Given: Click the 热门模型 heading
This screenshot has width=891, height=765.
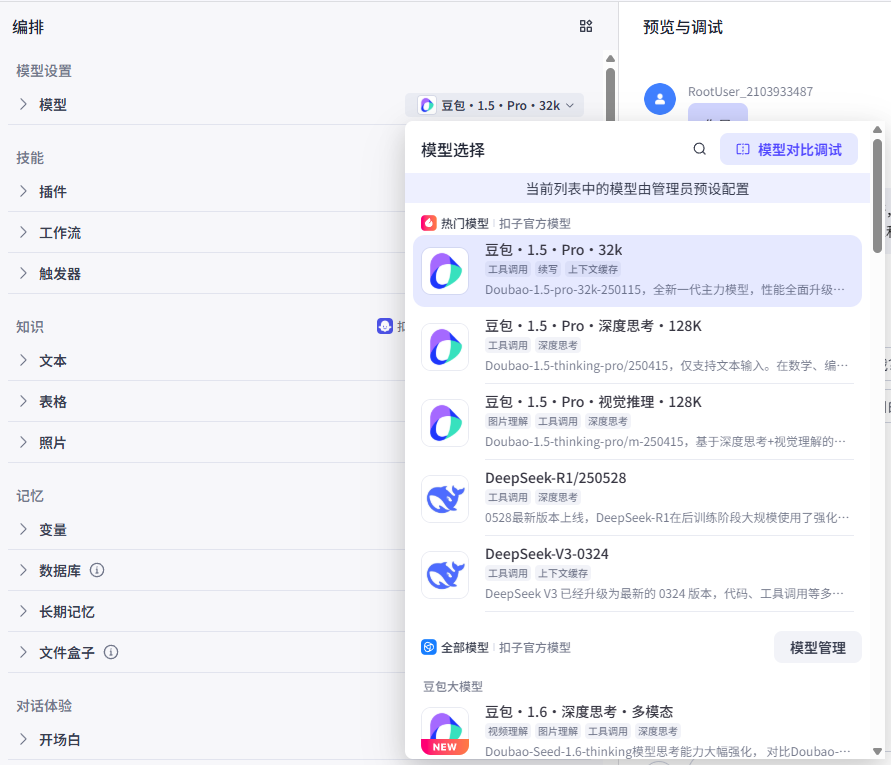Looking at the screenshot, I should [465, 223].
